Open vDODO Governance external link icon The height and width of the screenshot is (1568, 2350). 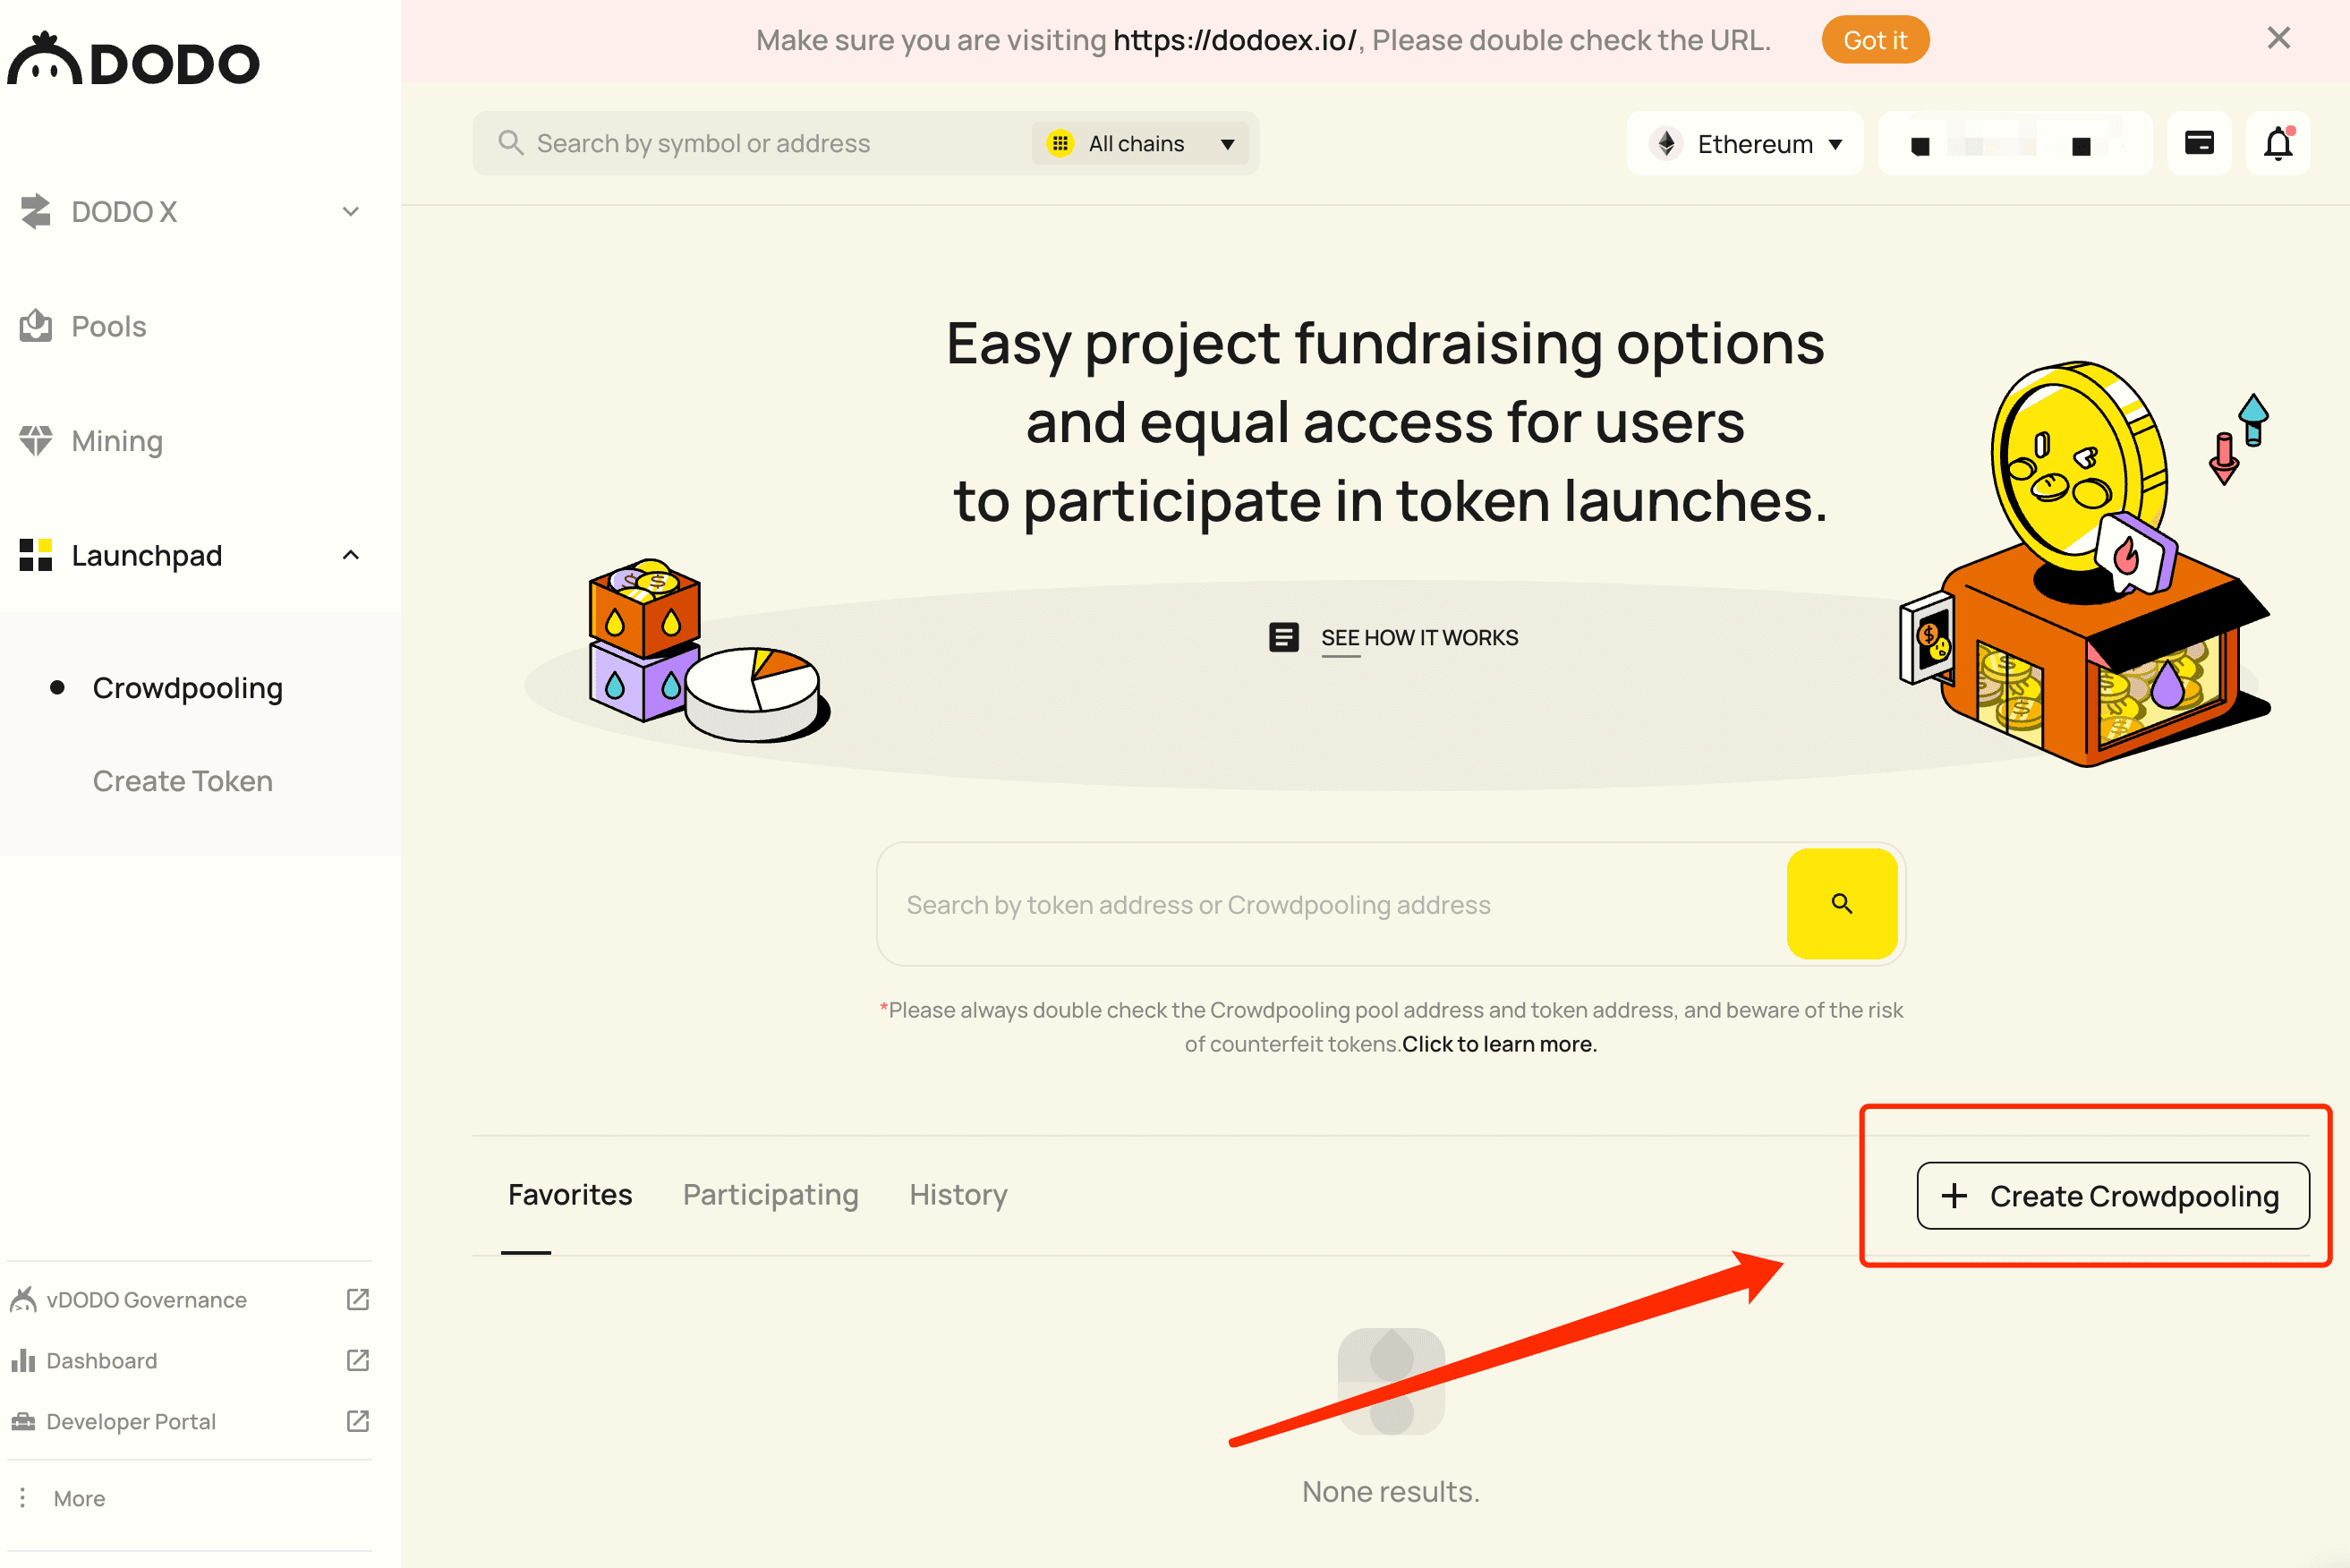click(x=358, y=1299)
